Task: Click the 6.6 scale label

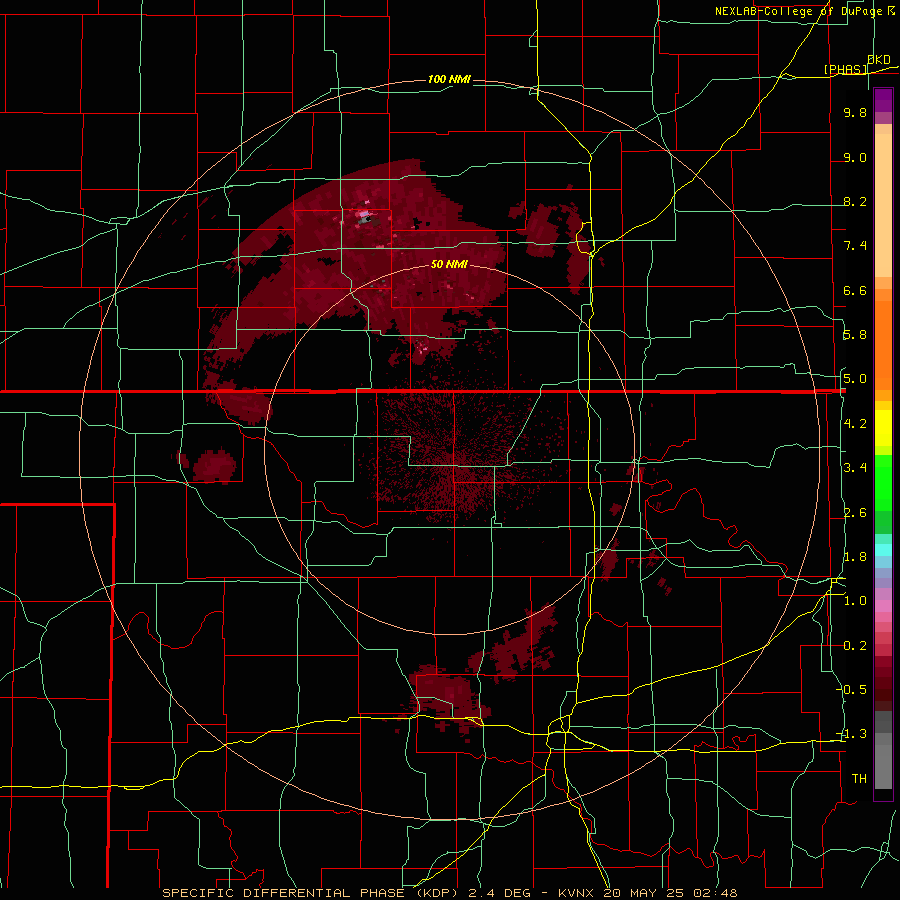Action: pyautogui.click(x=855, y=290)
